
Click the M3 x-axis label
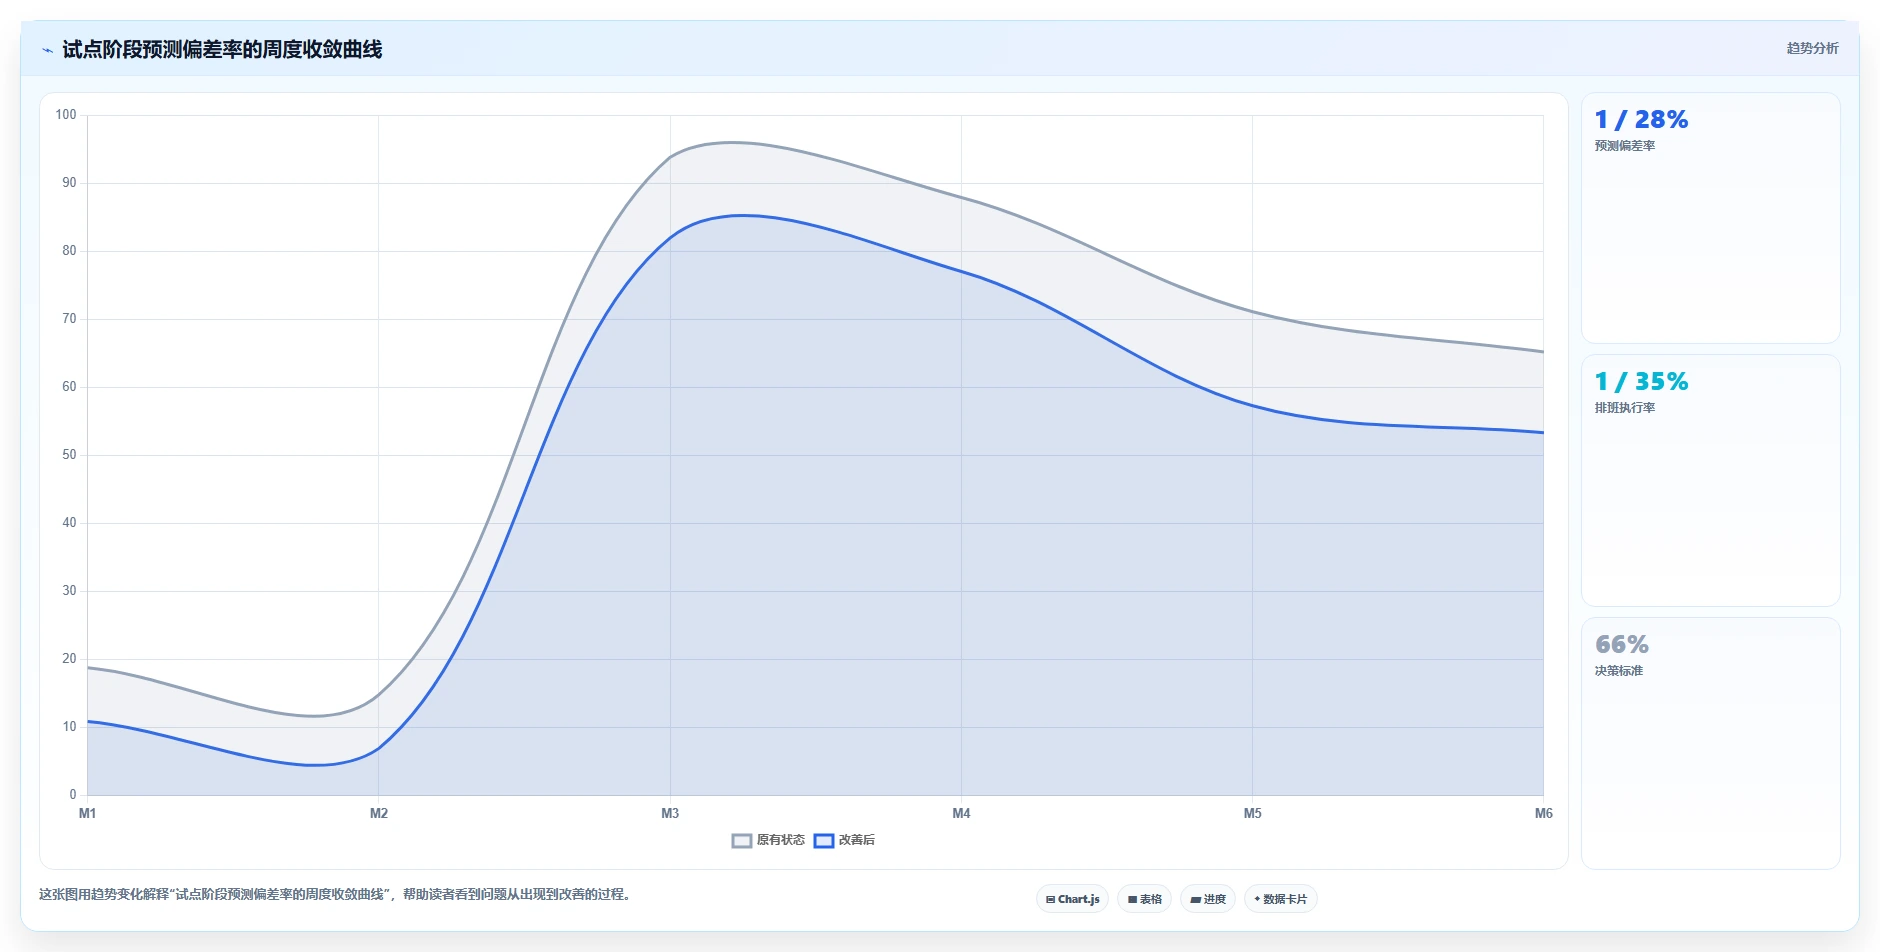tap(670, 813)
